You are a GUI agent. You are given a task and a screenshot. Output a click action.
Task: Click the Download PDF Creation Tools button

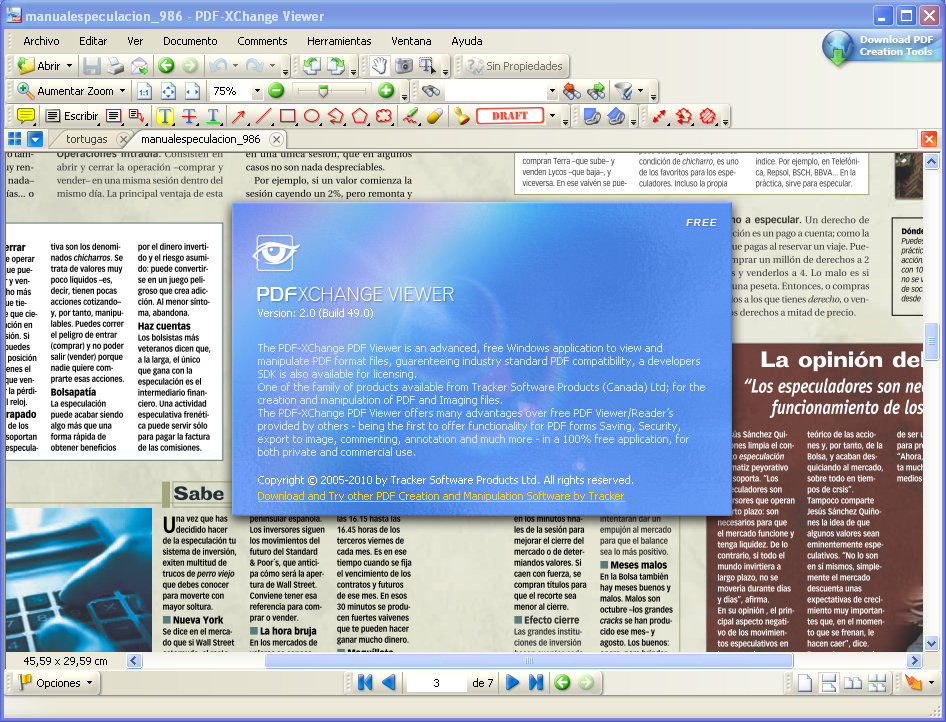(x=881, y=47)
